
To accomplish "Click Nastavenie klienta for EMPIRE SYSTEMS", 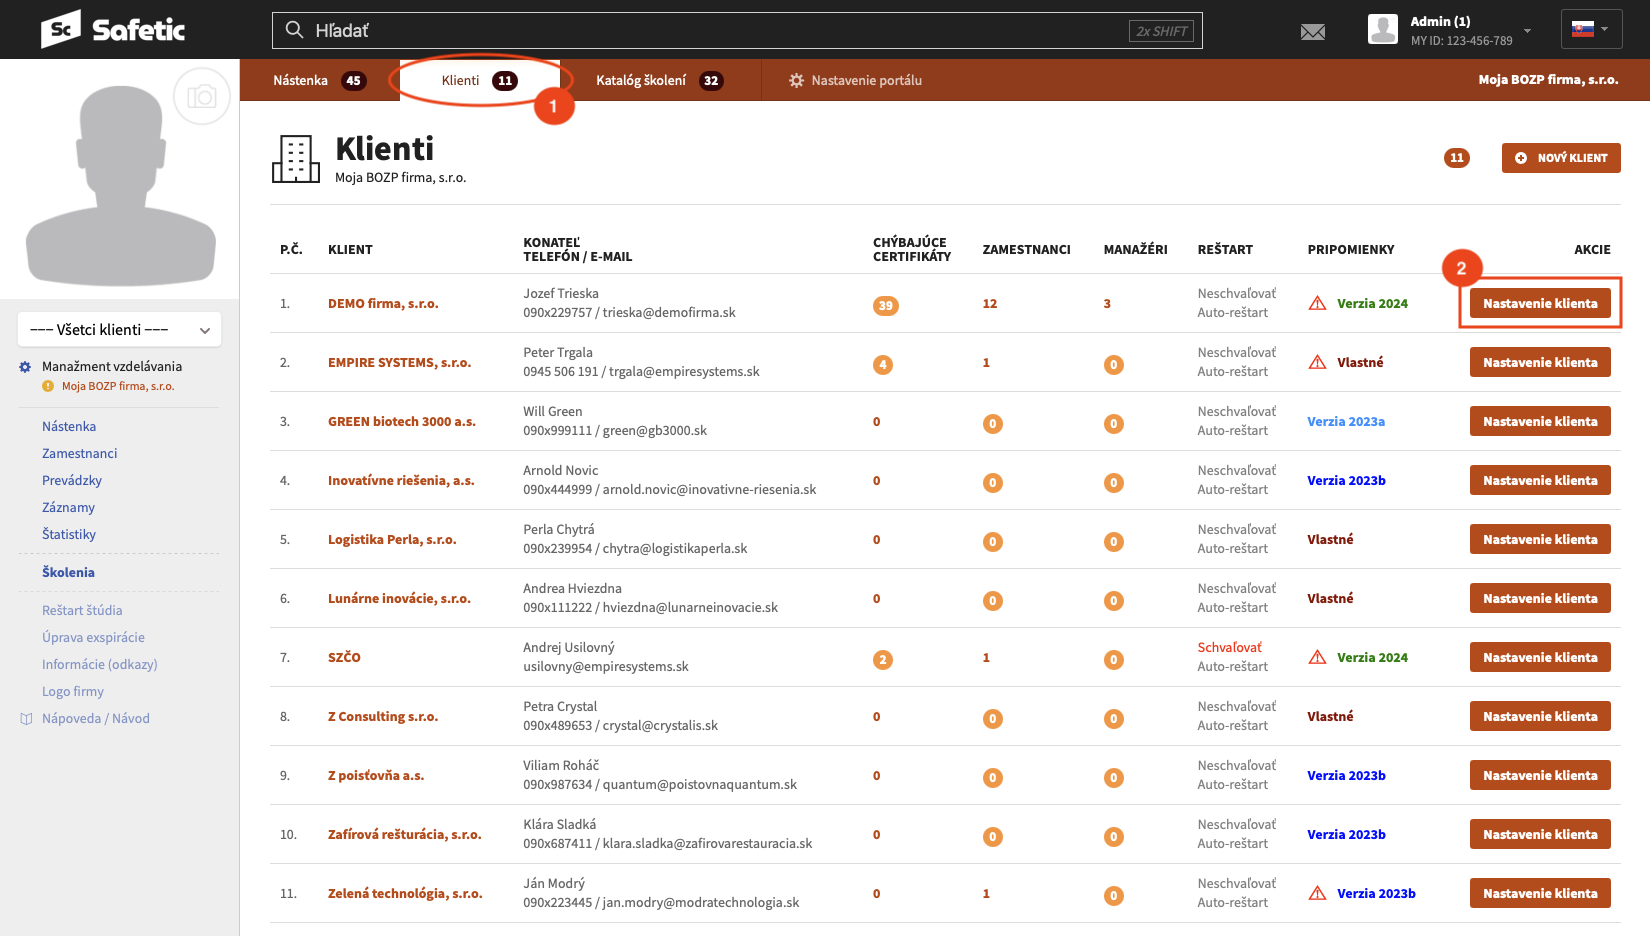I will coord(1540,362).
